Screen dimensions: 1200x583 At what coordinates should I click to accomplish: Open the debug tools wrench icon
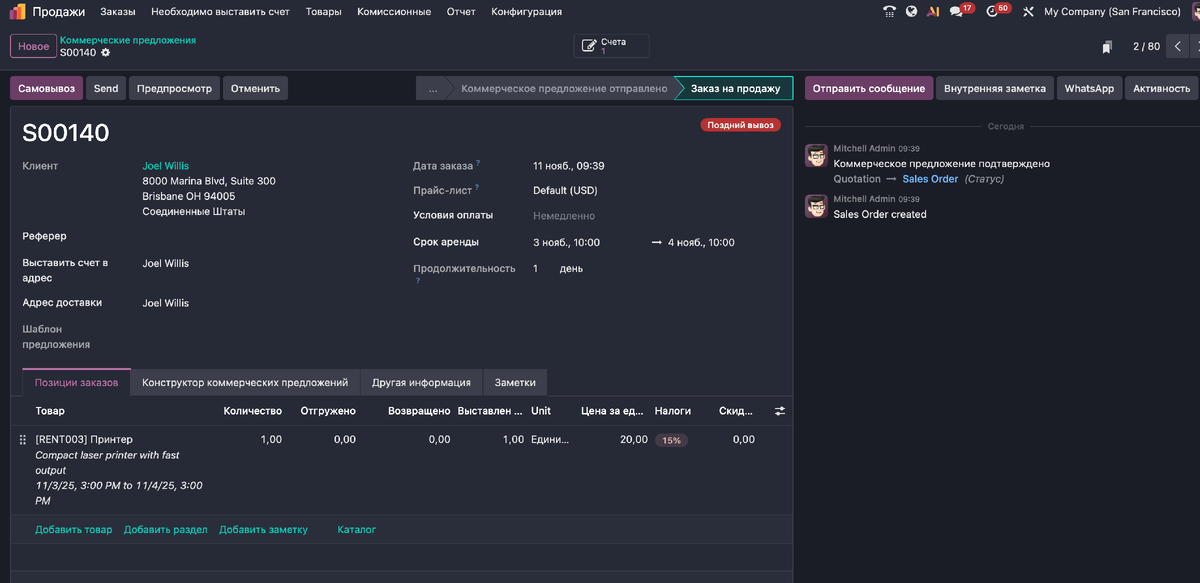[1028, 12]
